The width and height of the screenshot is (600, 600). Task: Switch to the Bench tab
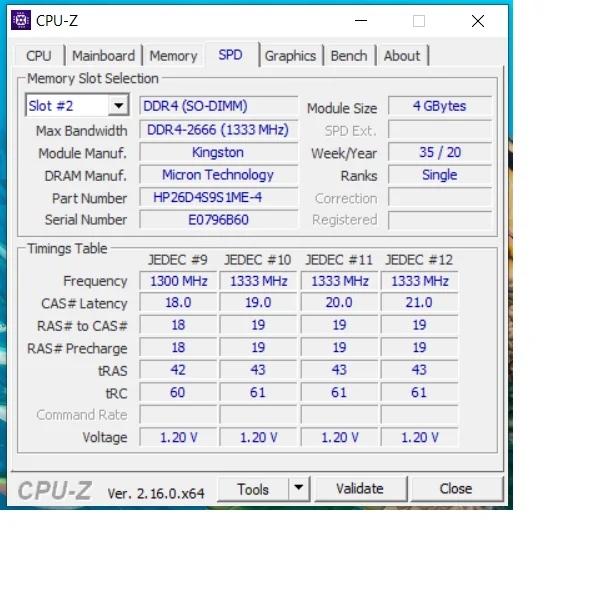pyautogui.click(x=349, y=56)
